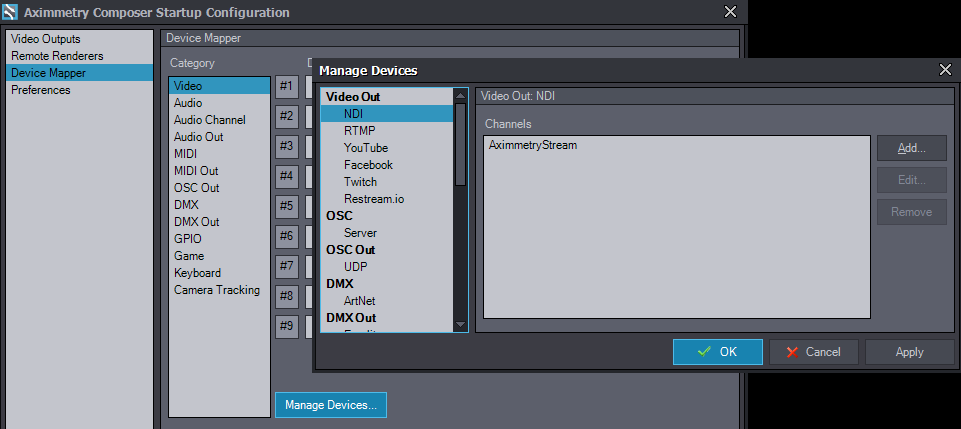Select the Camera Tracking category
Image resolution: width=961 pixels, height=429 pixels.
coord(219,290)
